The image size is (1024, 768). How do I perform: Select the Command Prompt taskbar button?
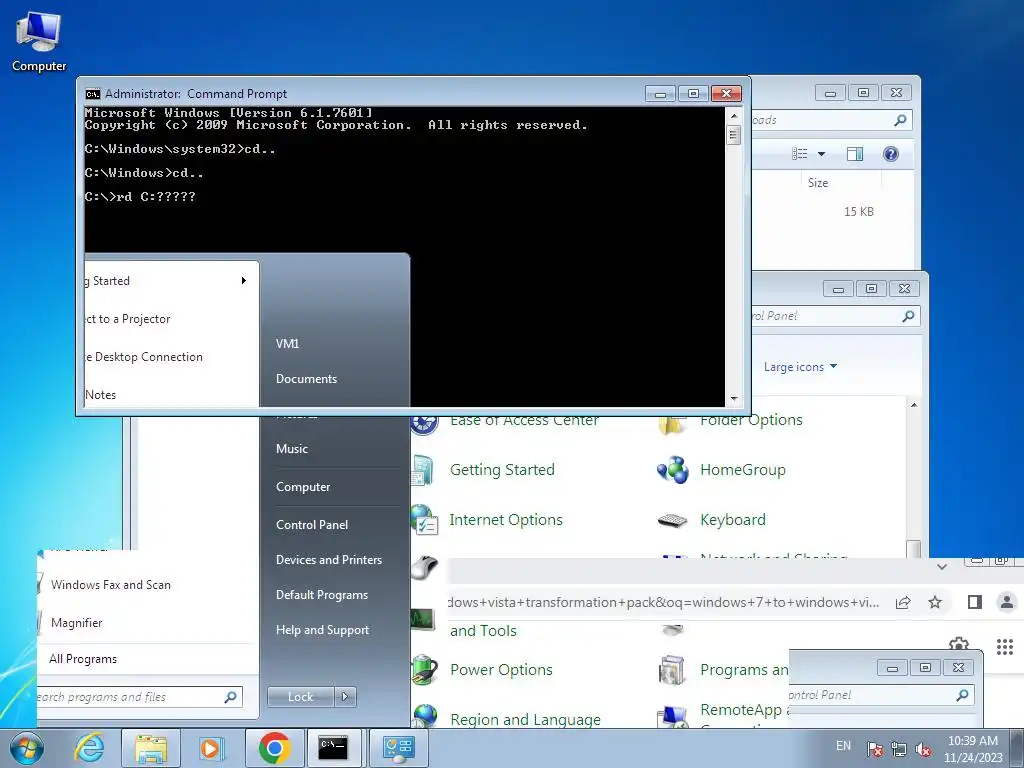333,748
